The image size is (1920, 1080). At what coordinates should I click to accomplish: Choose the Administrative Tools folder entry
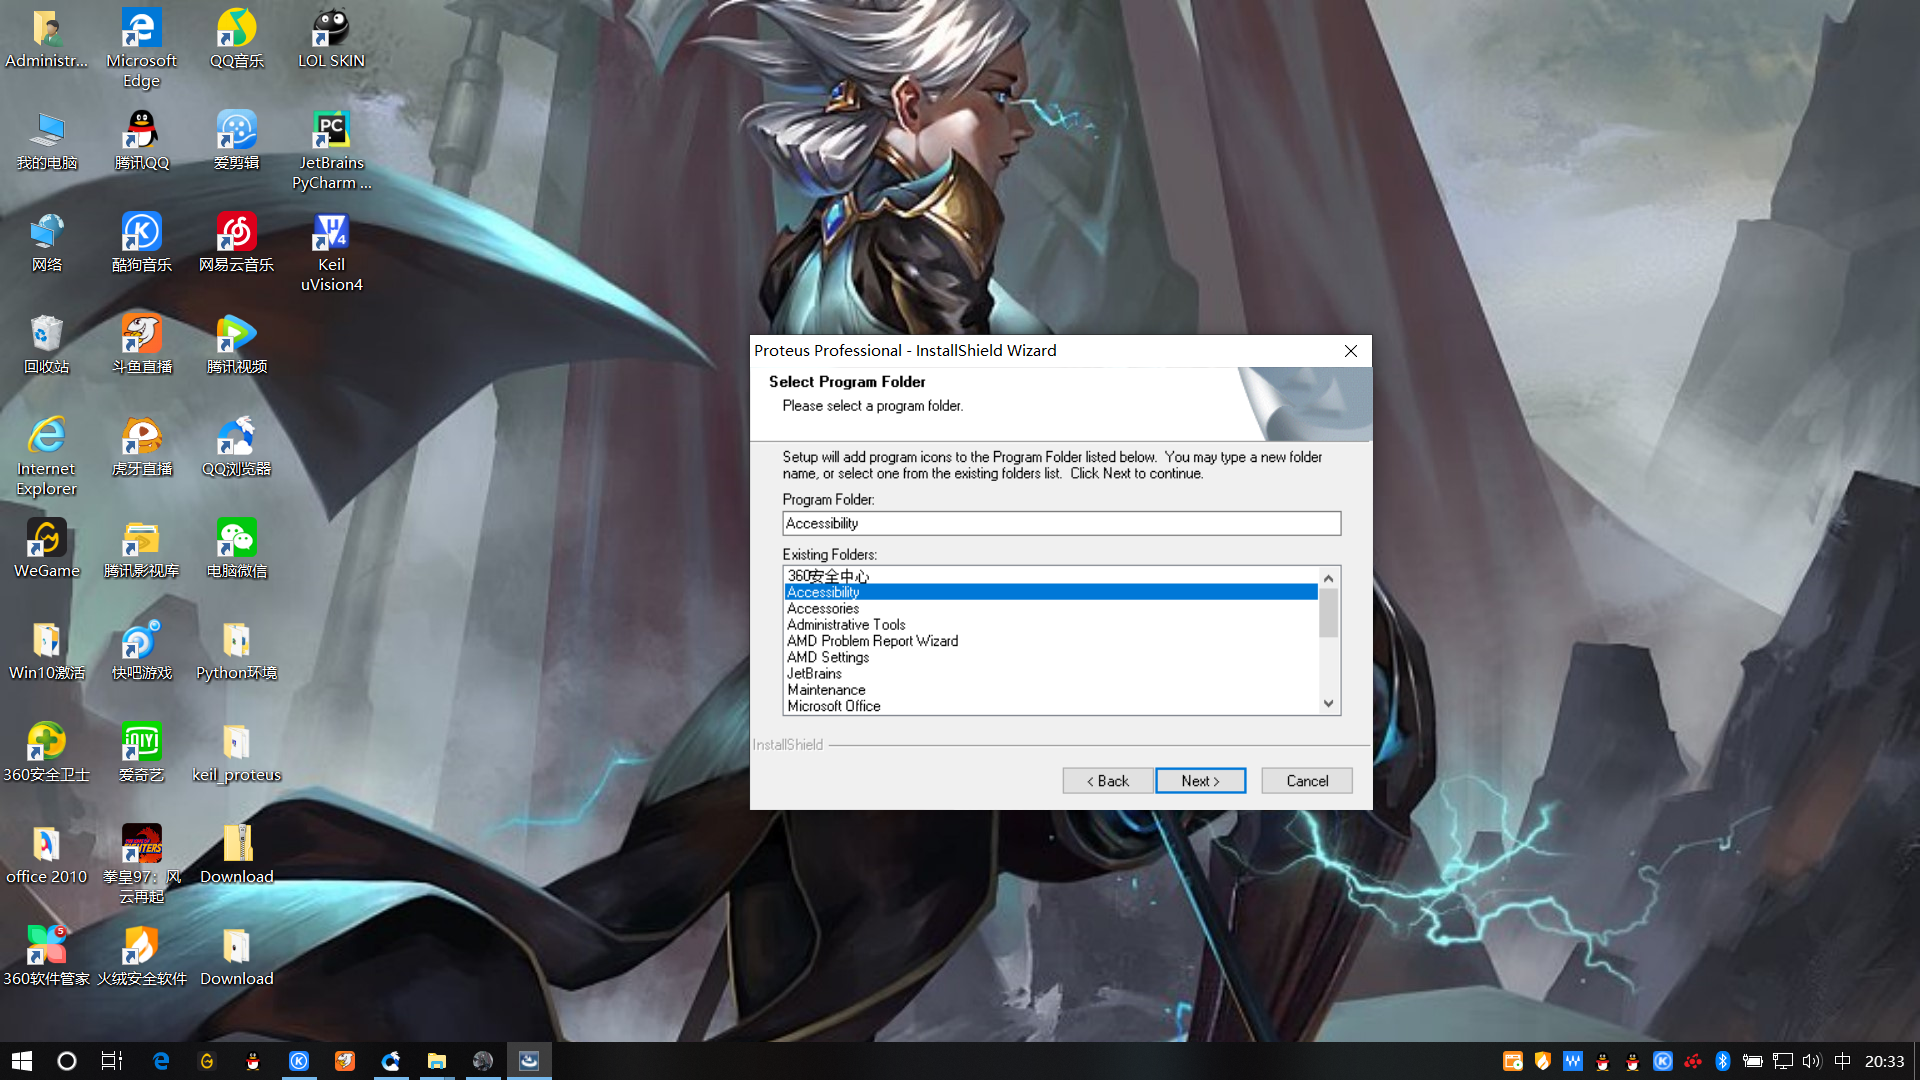[x=846, y=625]
